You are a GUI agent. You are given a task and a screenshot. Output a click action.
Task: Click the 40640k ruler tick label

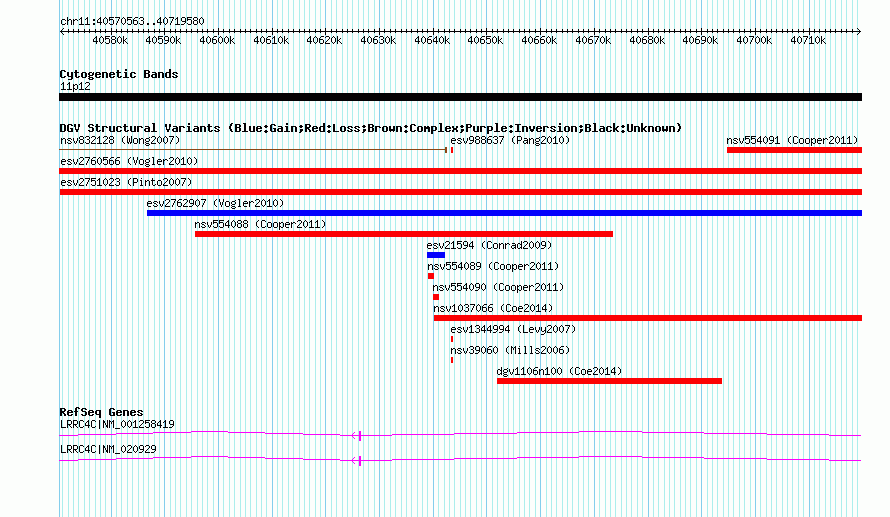(432, 40)
